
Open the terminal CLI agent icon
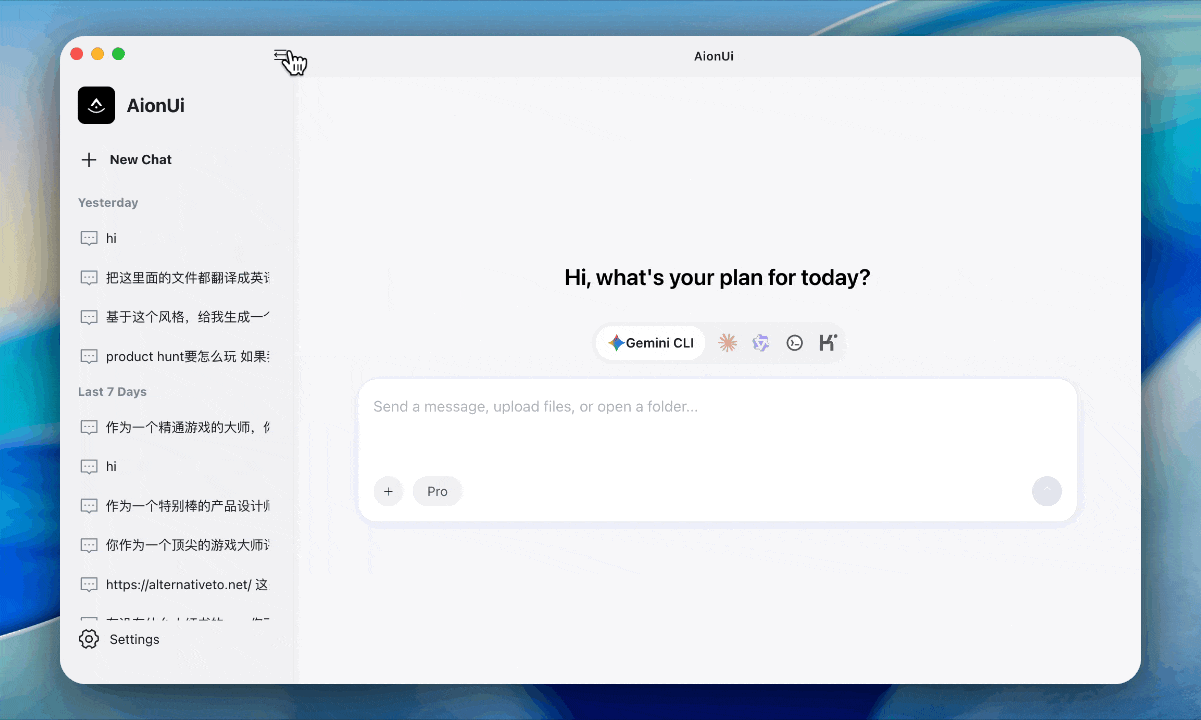pos(795,342)
